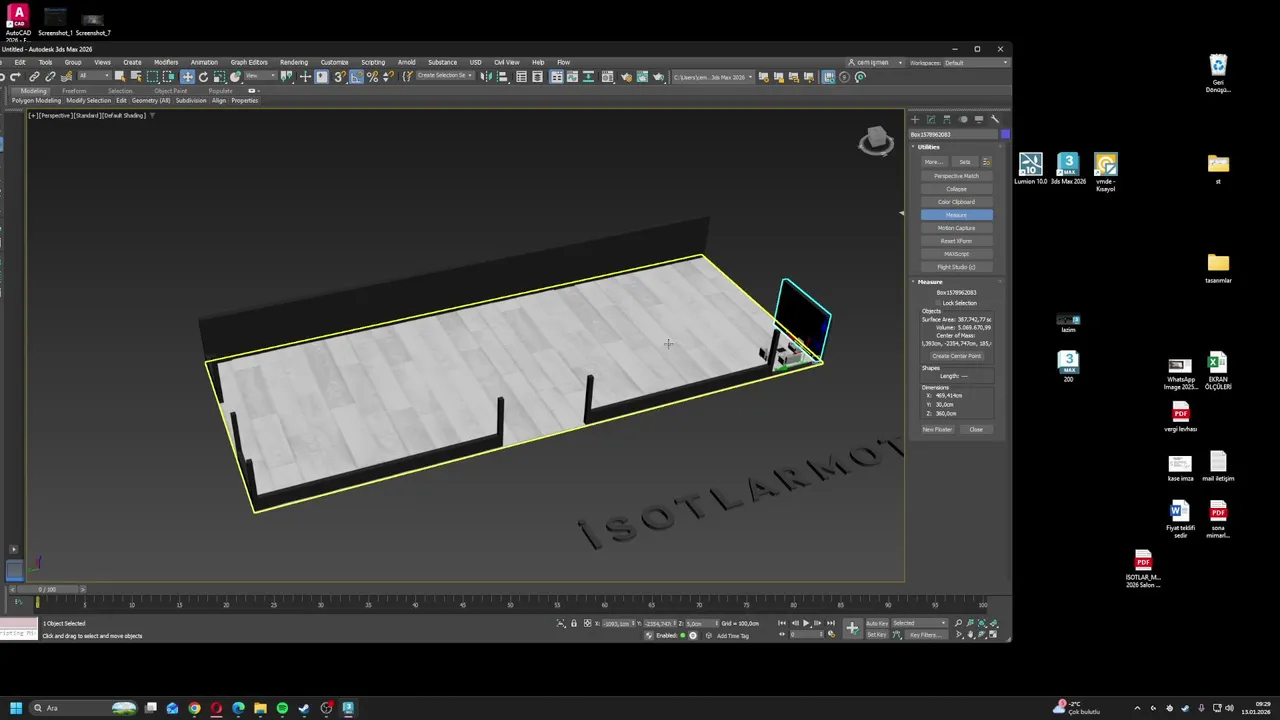Open the Create tab in command panel
The width and height of the screenshot is (1280, 720).
tap(915, 119)
